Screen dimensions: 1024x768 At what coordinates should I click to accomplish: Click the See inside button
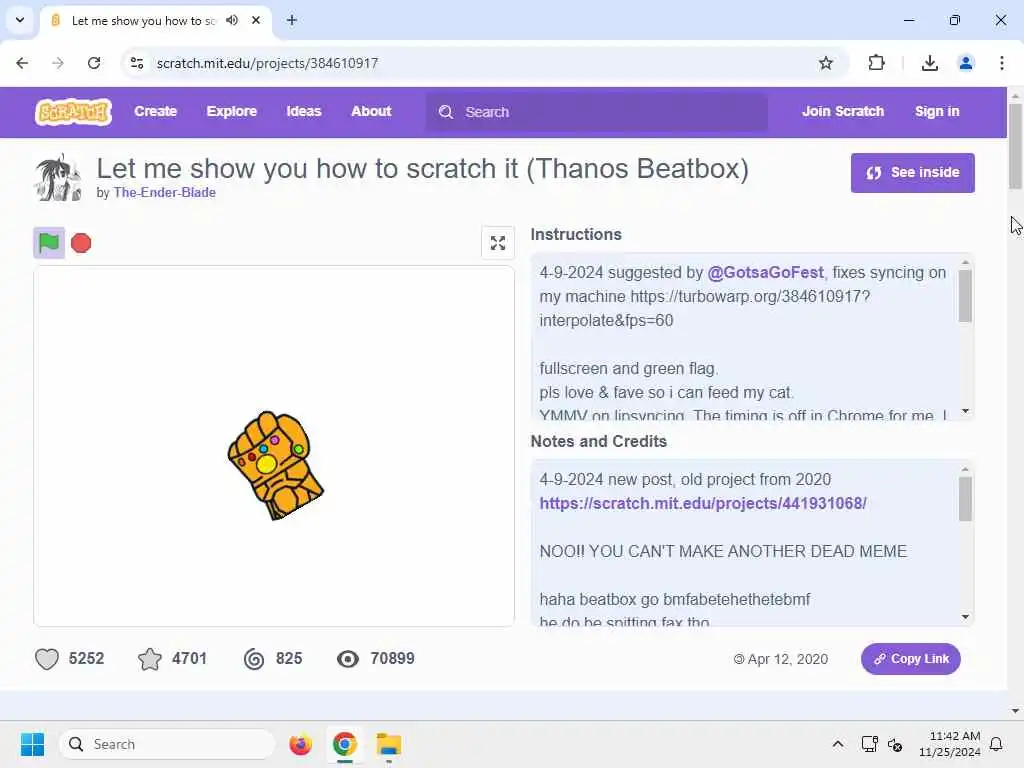(x=912, y=172)
